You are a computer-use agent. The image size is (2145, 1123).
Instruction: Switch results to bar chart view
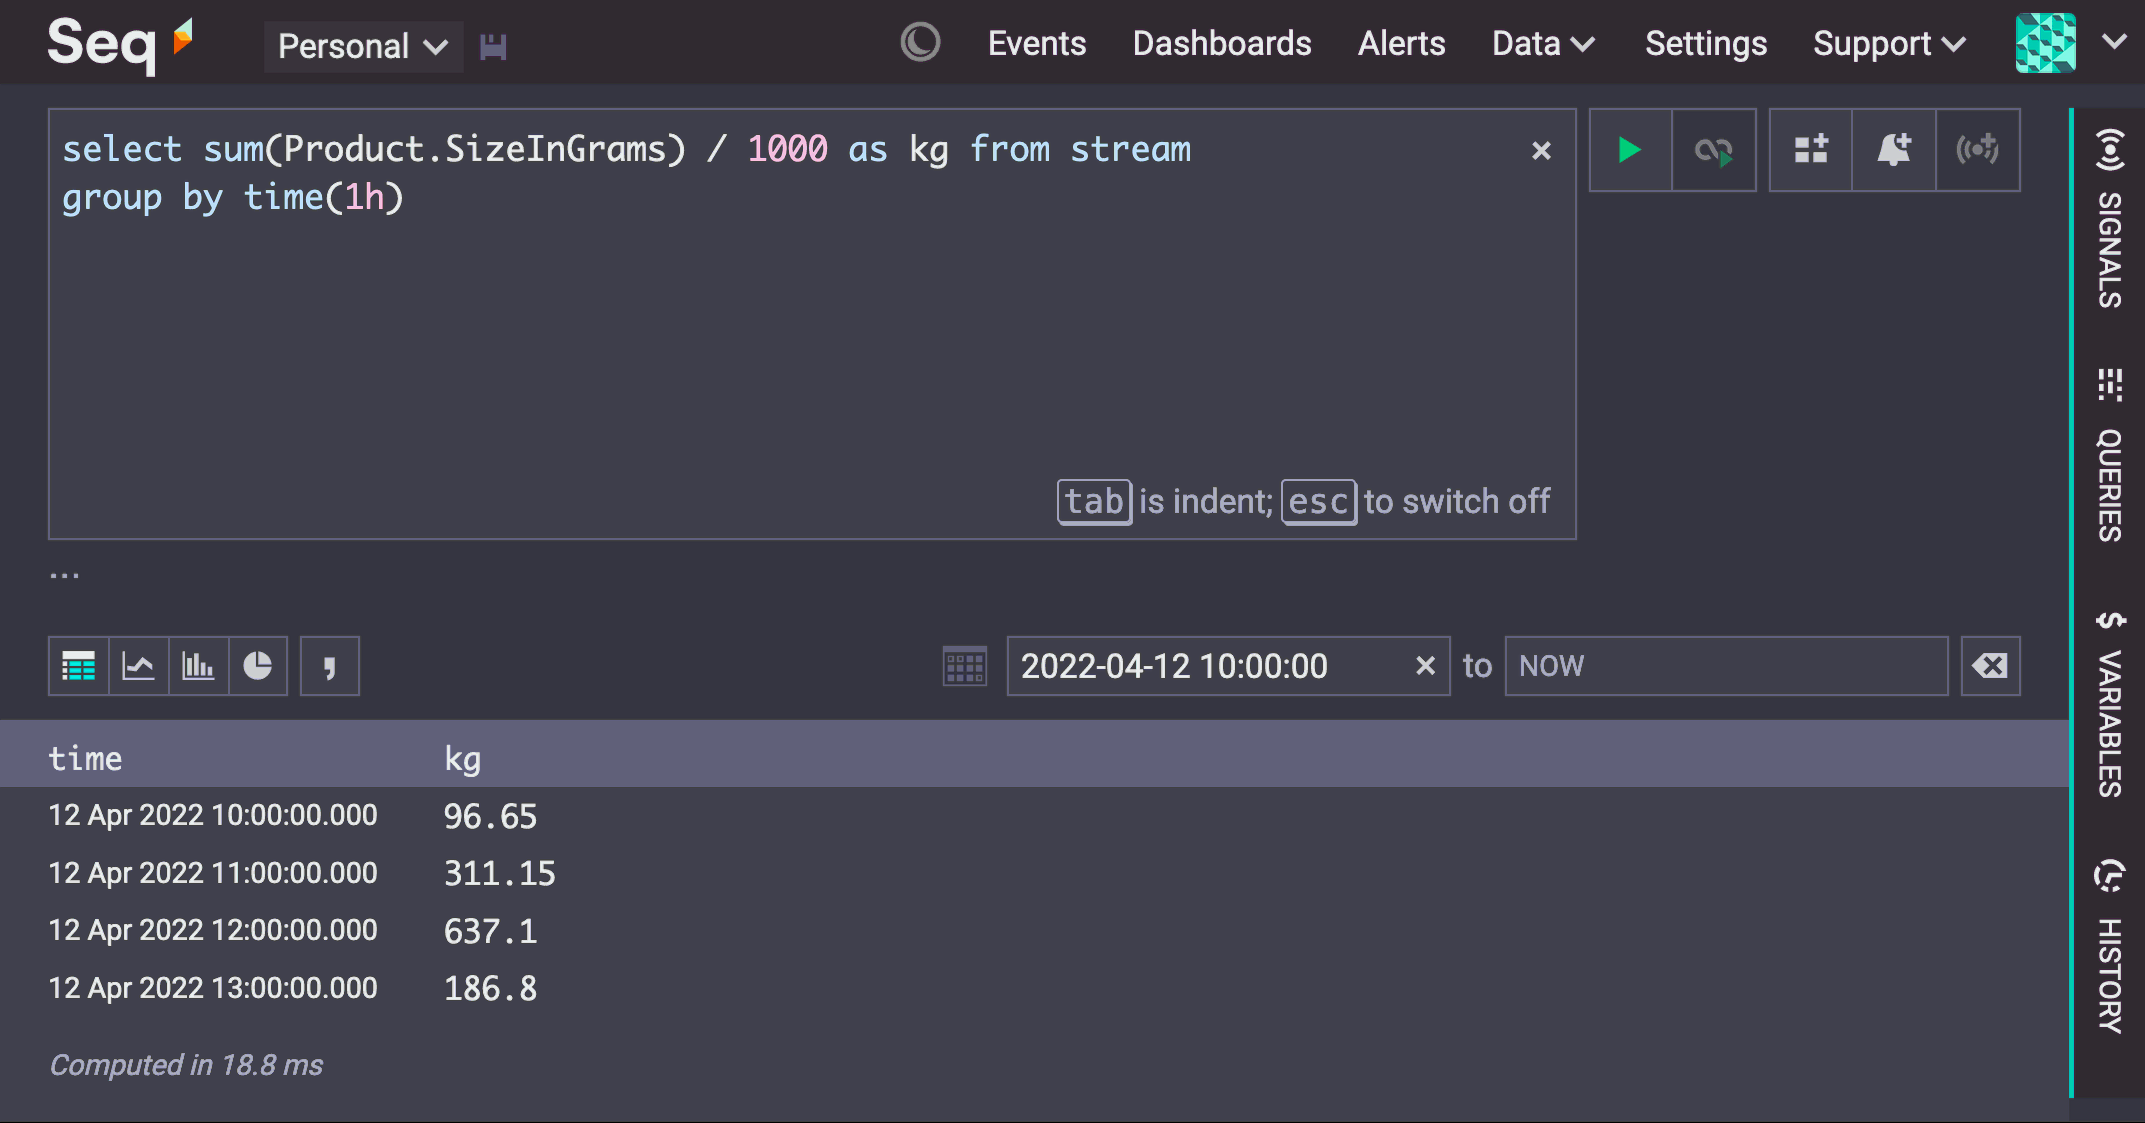[198, 666]
